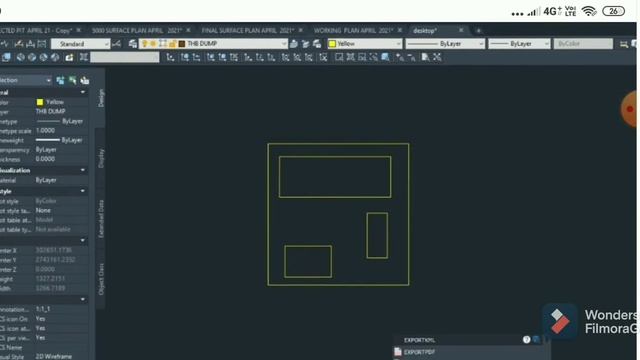Open the Design side tab
The width and height of the screenshot is (640, 360).
[101, 98]
